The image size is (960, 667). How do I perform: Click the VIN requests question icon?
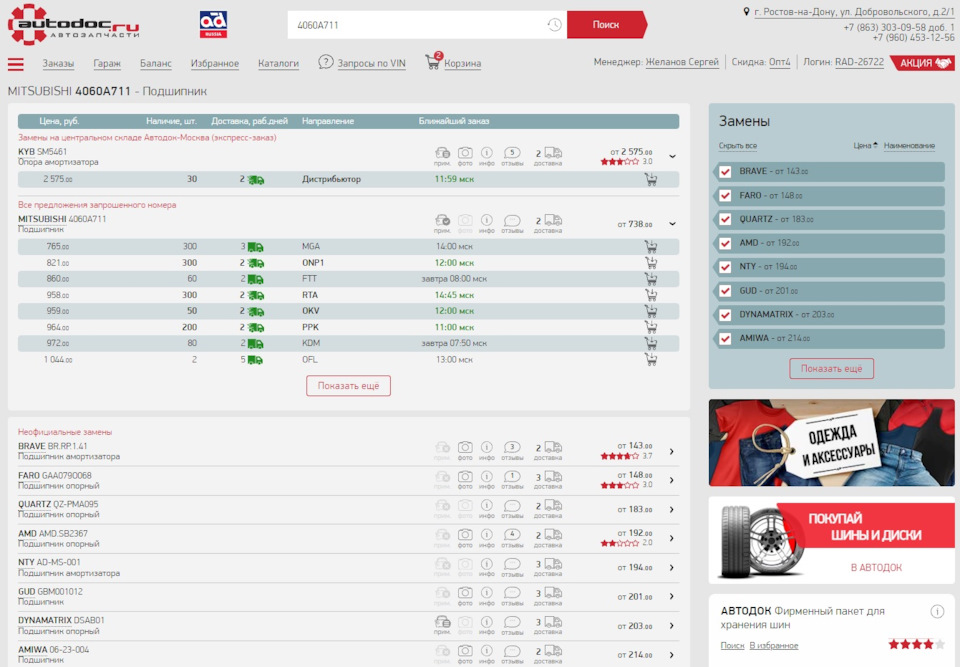[326, 62]
